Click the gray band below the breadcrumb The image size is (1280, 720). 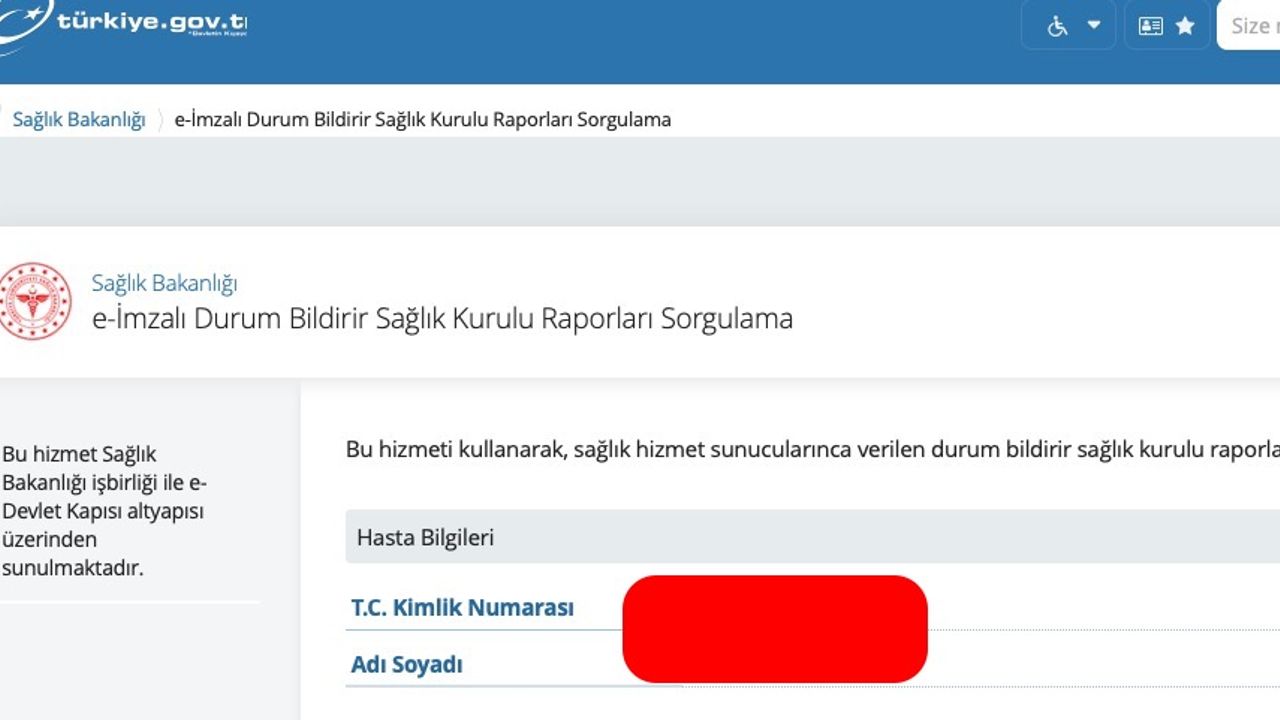[x=640, y=181]
